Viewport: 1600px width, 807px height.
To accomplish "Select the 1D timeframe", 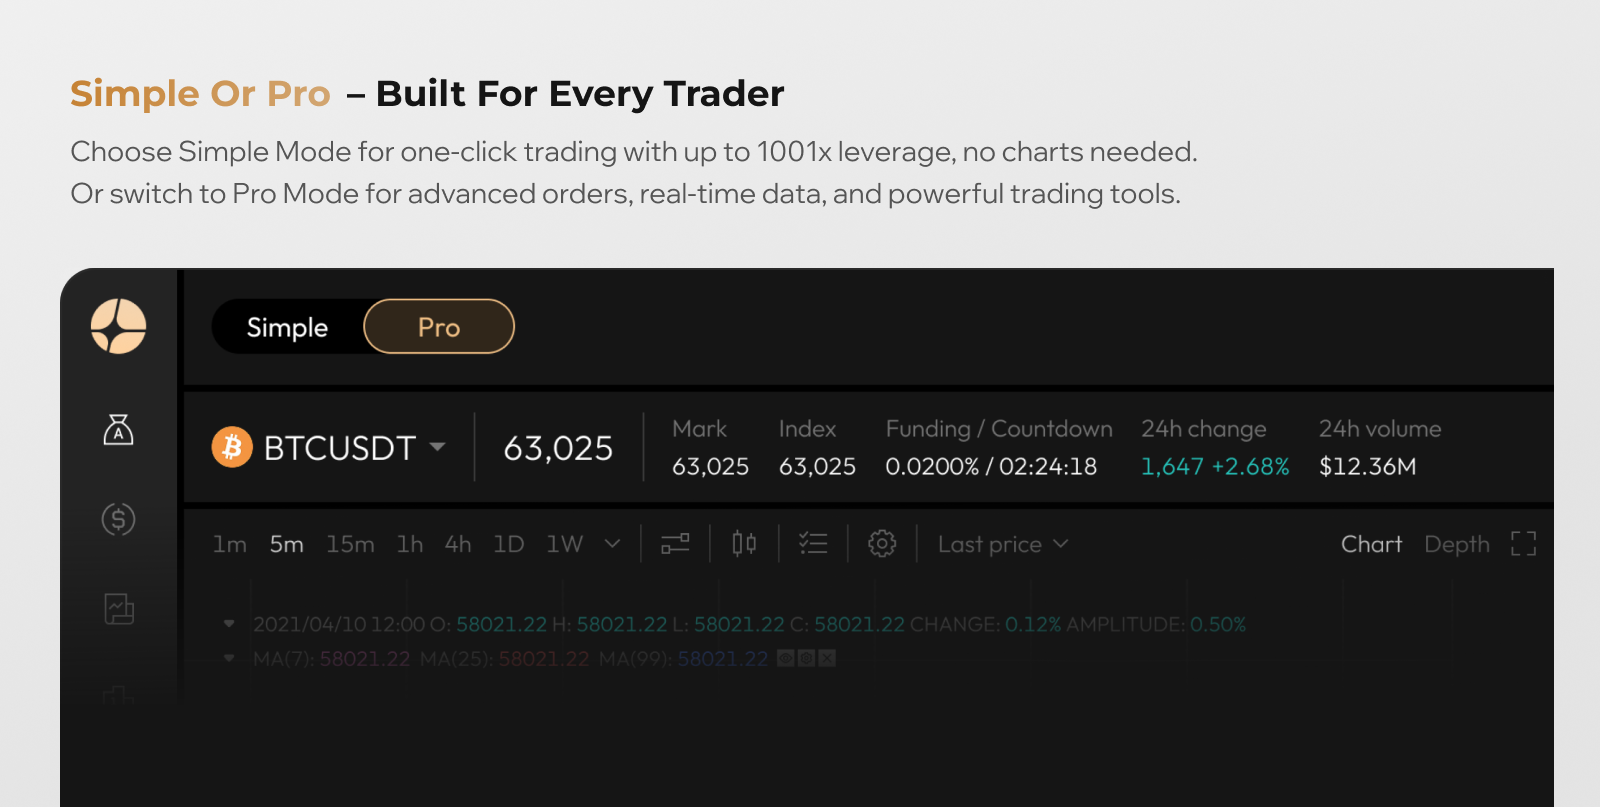I will coord(508,544).
